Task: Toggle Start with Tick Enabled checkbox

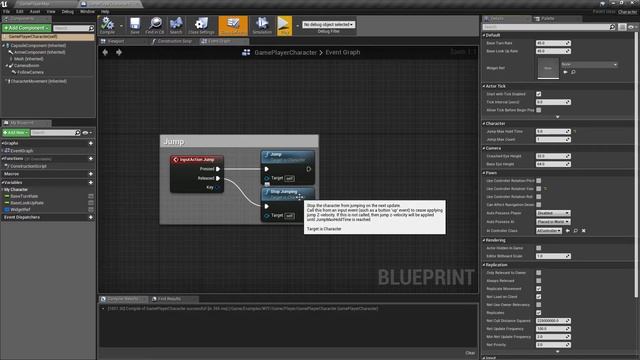Action: (539, 94)
